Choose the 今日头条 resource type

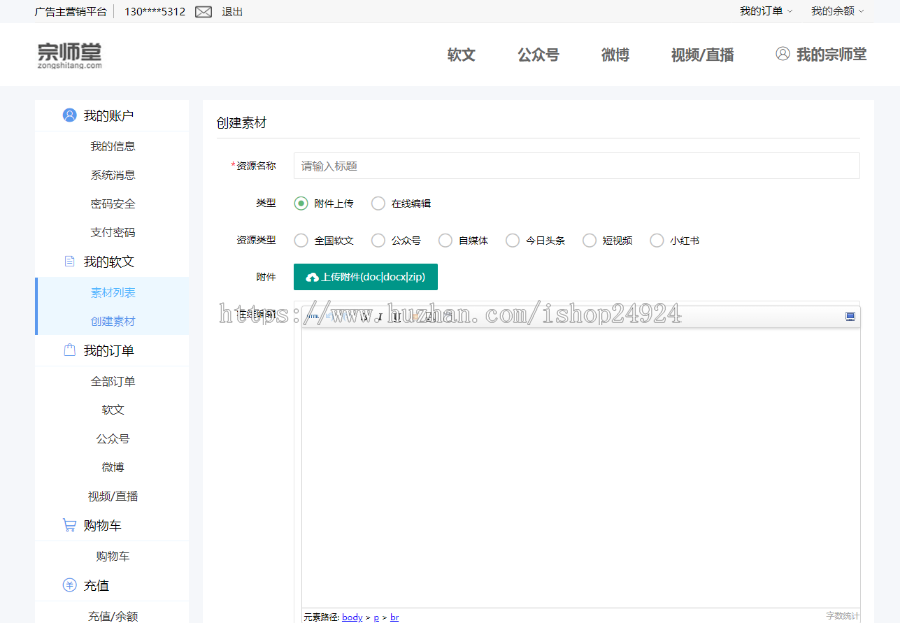(x=511, y=240)
